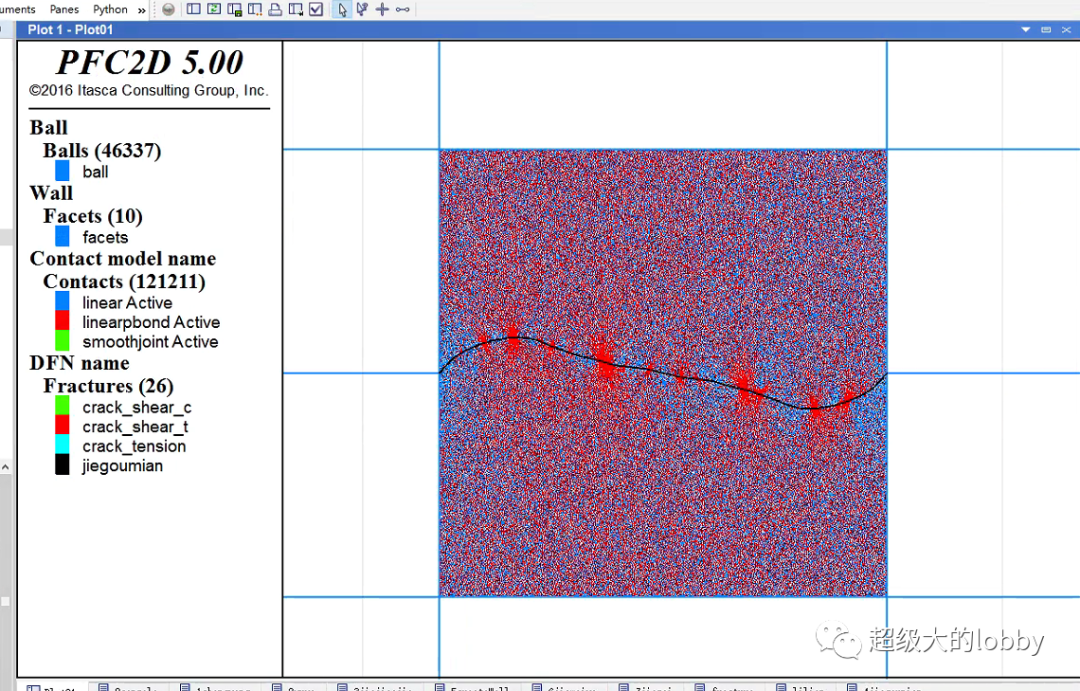Click the plot icon with orange dots
This screenshot has width=1080, height=691.
[x=255, y=10]
